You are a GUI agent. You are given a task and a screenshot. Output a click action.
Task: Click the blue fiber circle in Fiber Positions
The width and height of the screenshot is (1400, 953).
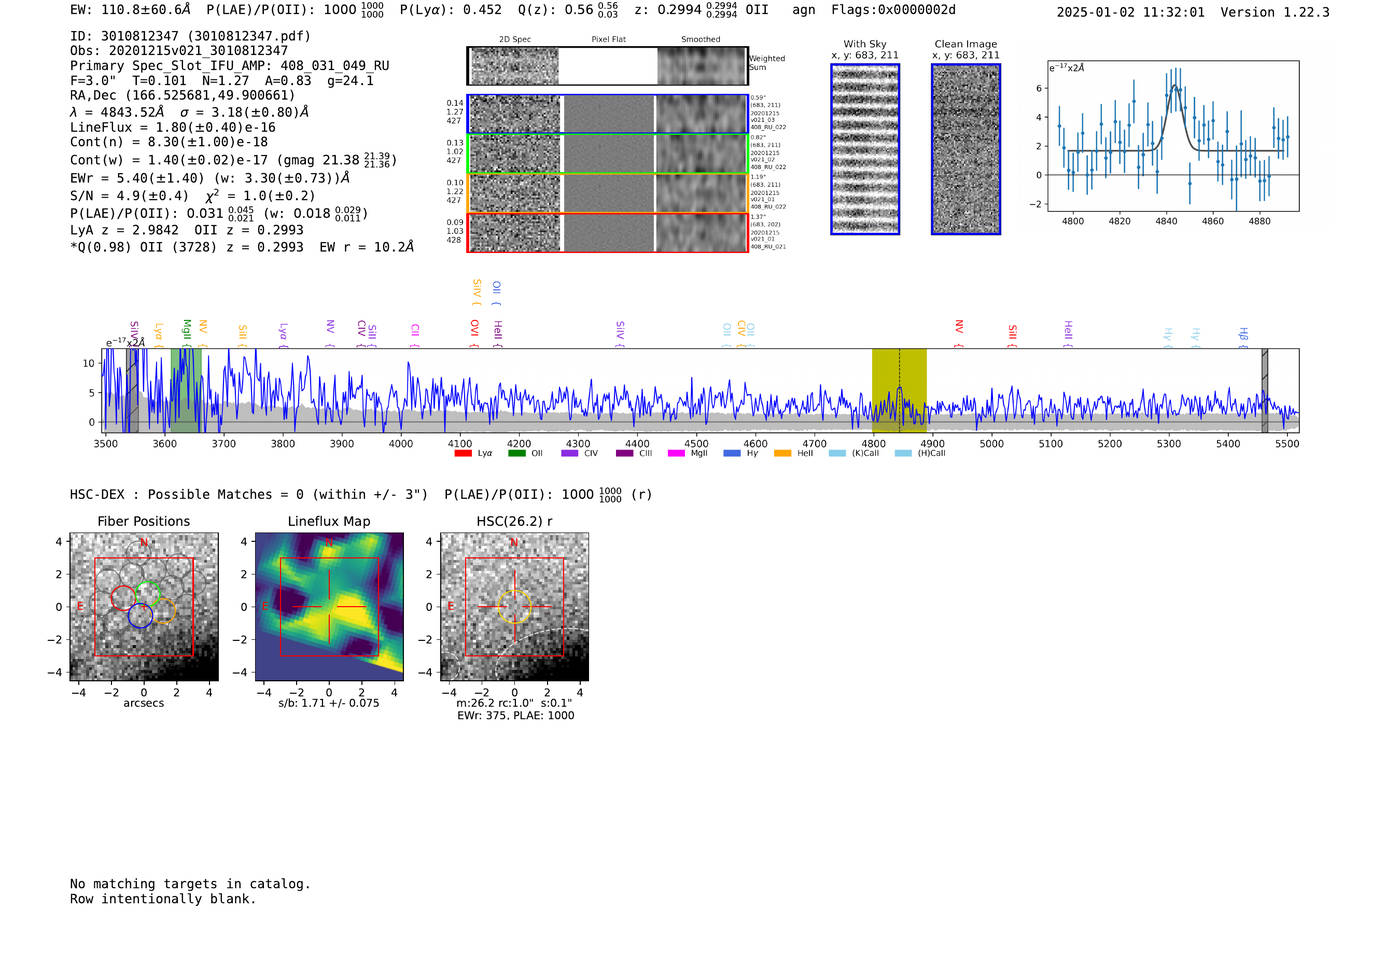point(140,615)
